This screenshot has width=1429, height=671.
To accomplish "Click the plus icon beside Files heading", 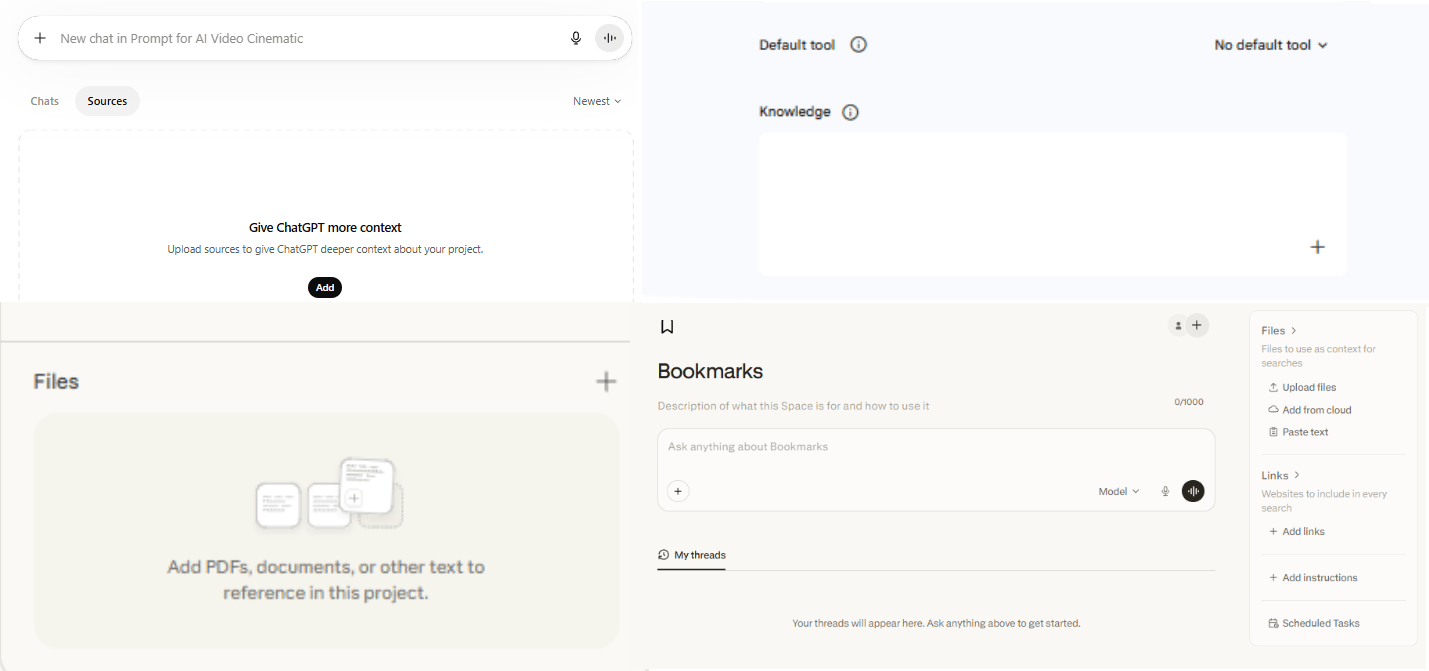I will 606,381.
